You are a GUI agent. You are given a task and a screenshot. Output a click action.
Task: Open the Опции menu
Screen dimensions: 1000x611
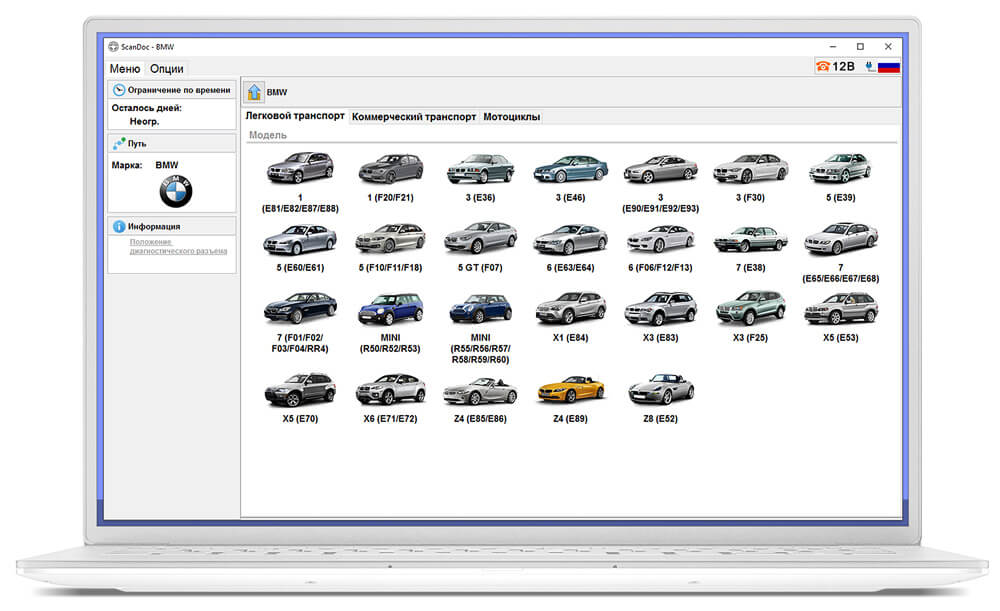pyautogui.click(x=166, y=68)
